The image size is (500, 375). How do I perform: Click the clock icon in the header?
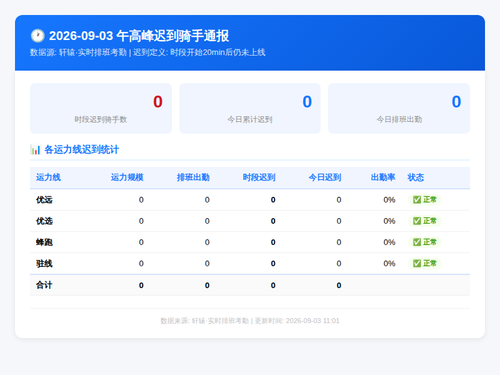[x=38, y=36]
